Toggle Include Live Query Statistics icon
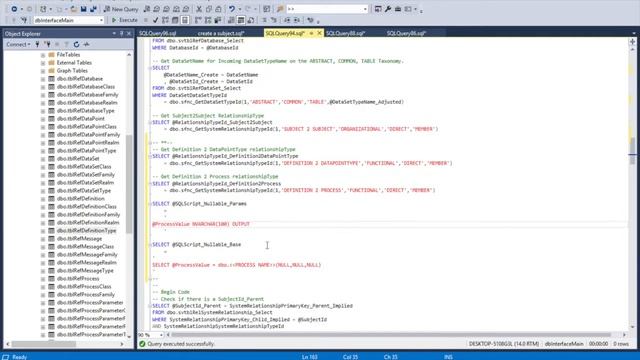This screenshot has height=360, width=640. (x=208, y=20)
